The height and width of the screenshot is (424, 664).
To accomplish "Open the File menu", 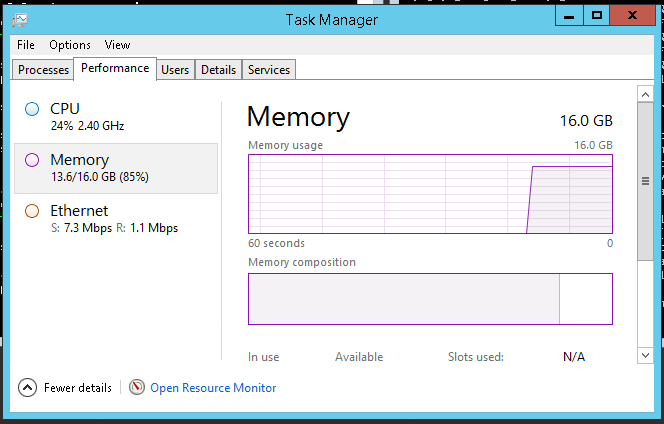I will pos(26,45).
